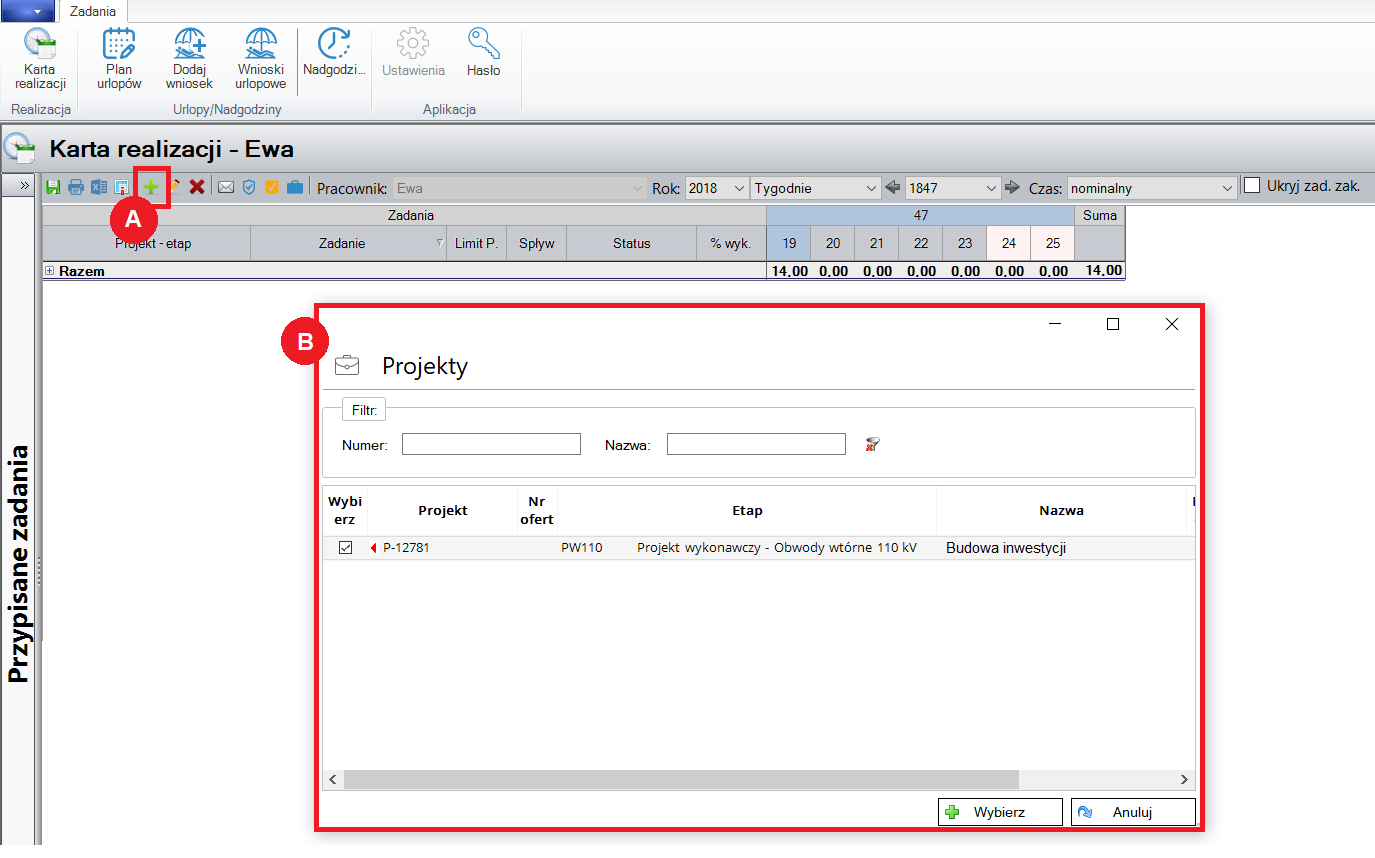Viewport: 1375px width, 858px height.
Task: Click 'Projekt wykonawczy - Obwody wtórne 110 kV'
Action: click(x=777, y=547)
